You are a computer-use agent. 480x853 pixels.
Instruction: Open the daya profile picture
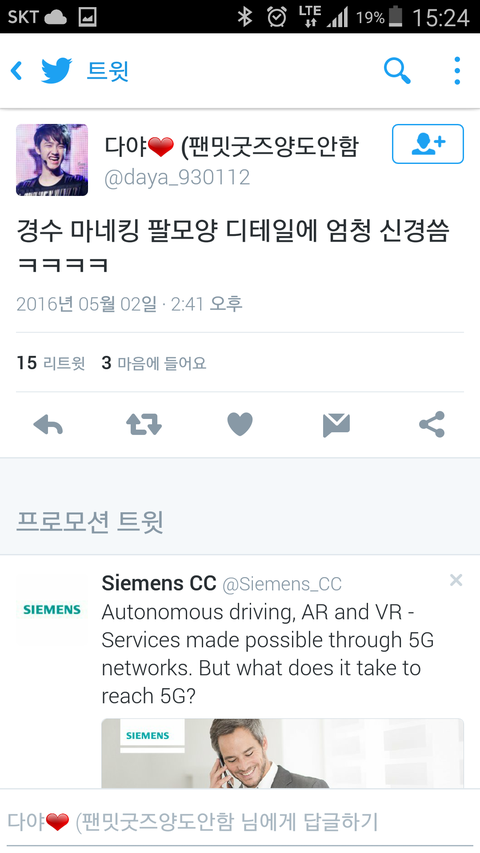tap(52, 160)
